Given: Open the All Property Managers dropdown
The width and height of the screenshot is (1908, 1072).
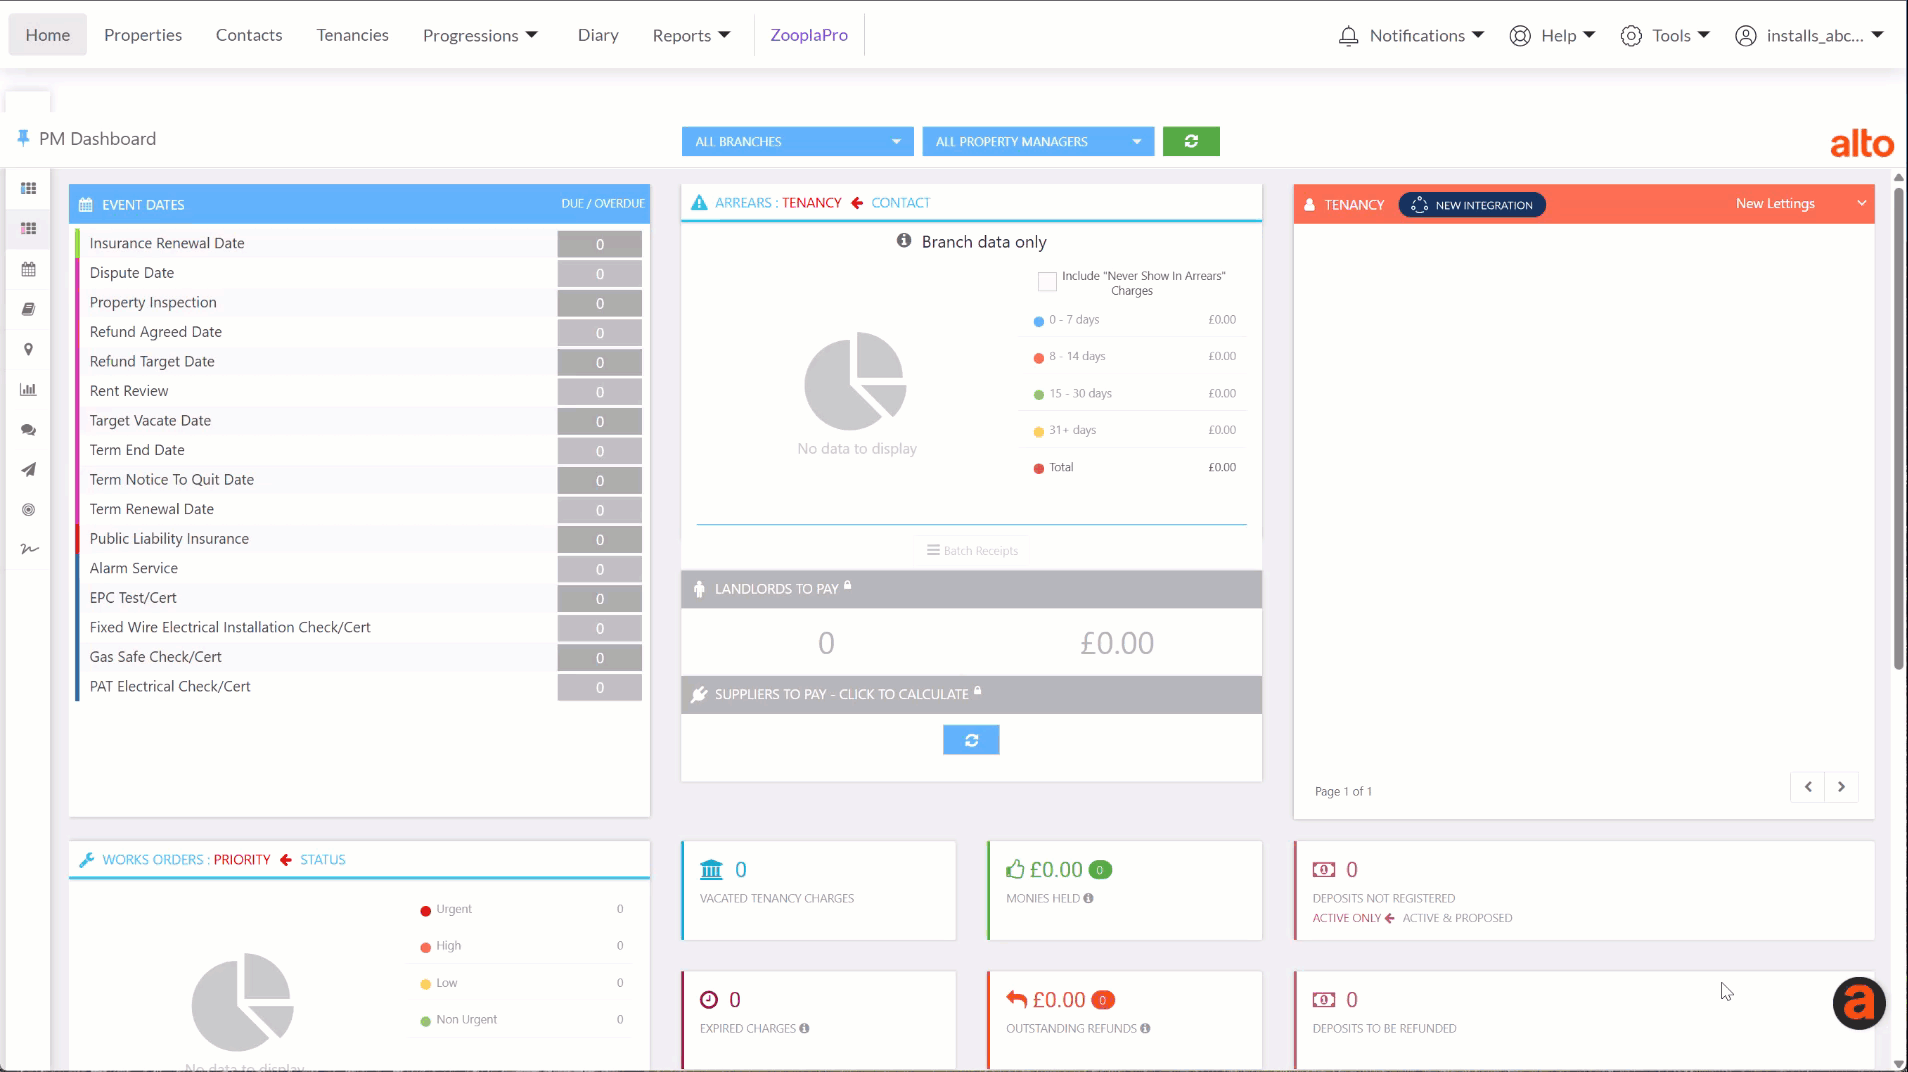Looking at the screenshot, I should click(x=1038, y=141).
